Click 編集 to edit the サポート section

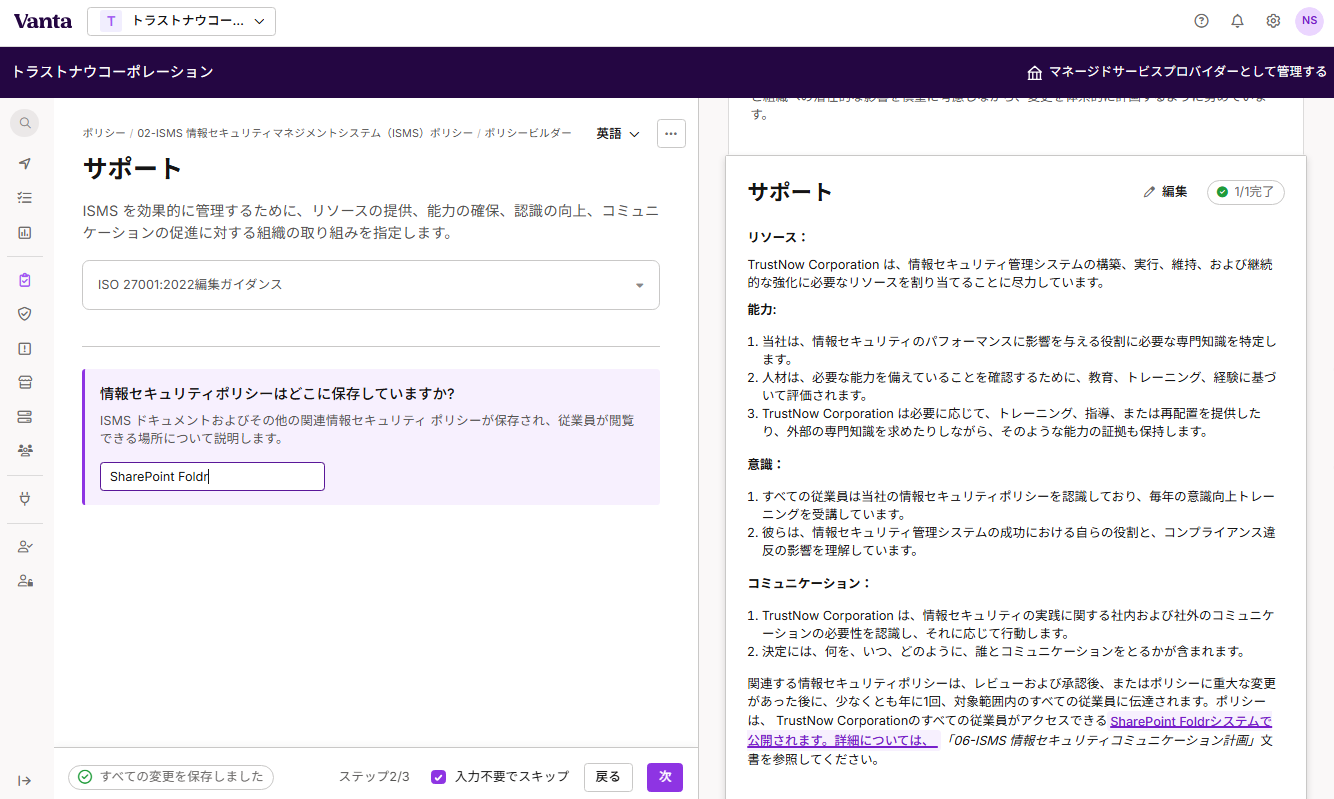click(1165, 192)
